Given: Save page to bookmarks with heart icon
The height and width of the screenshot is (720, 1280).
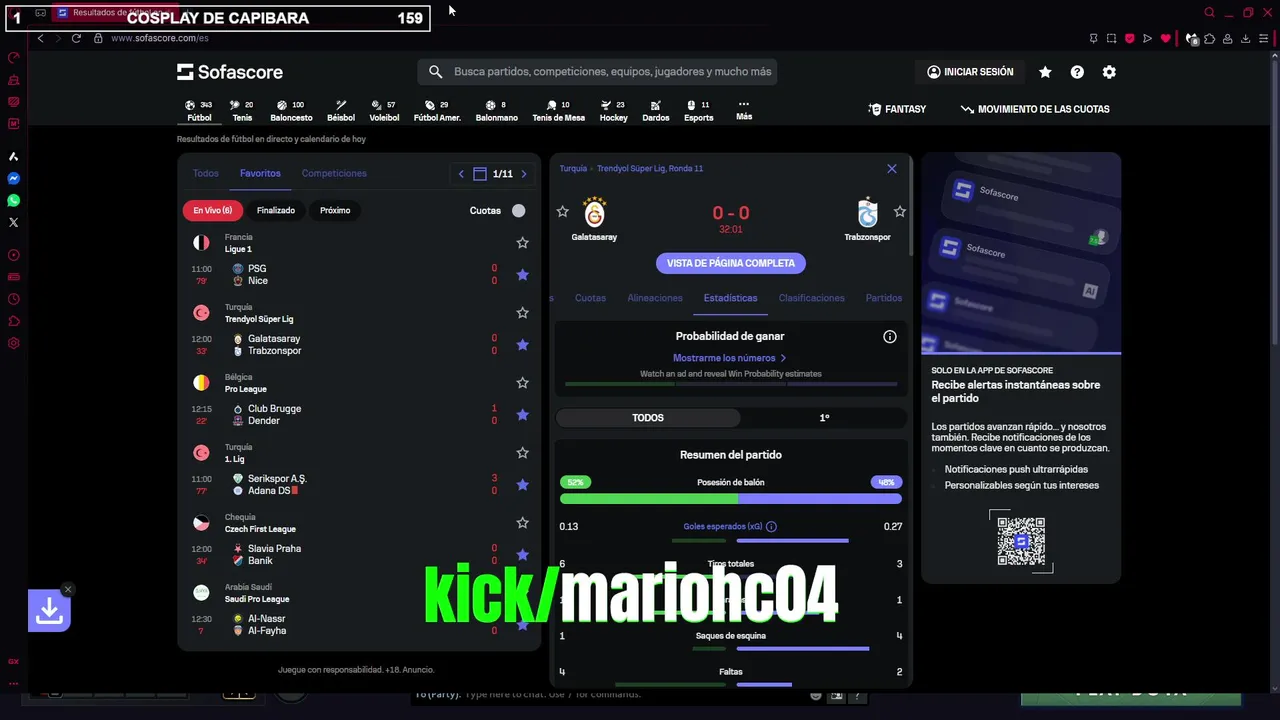Looking at the screenshot, I should 1166,38.
